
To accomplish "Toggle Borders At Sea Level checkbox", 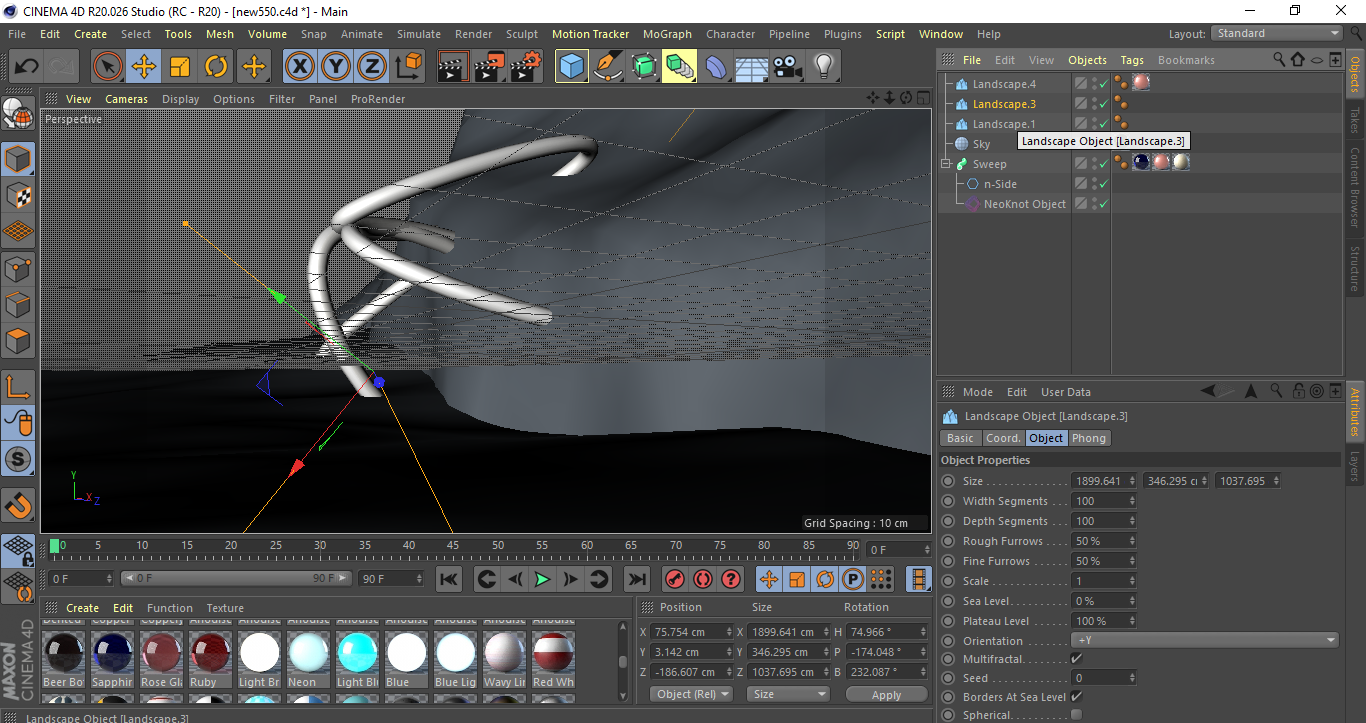I will tap(1076, 697).
